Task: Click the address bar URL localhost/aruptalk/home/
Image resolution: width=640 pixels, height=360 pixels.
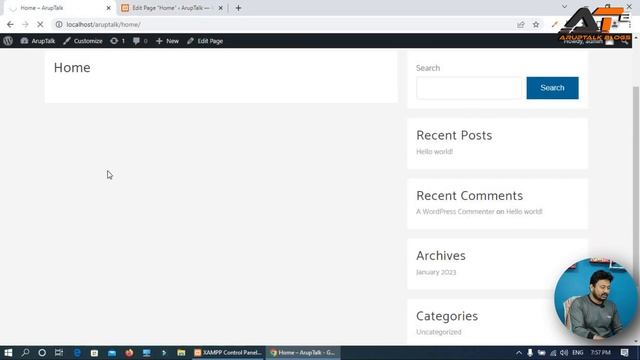Action: click(x=104, y=24)
